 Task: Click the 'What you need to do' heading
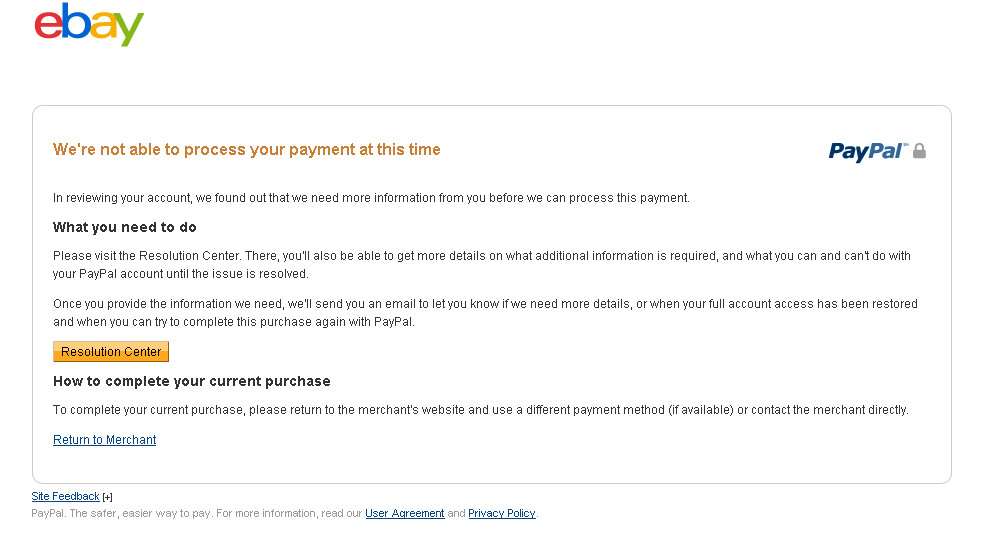tap(124, 228)
